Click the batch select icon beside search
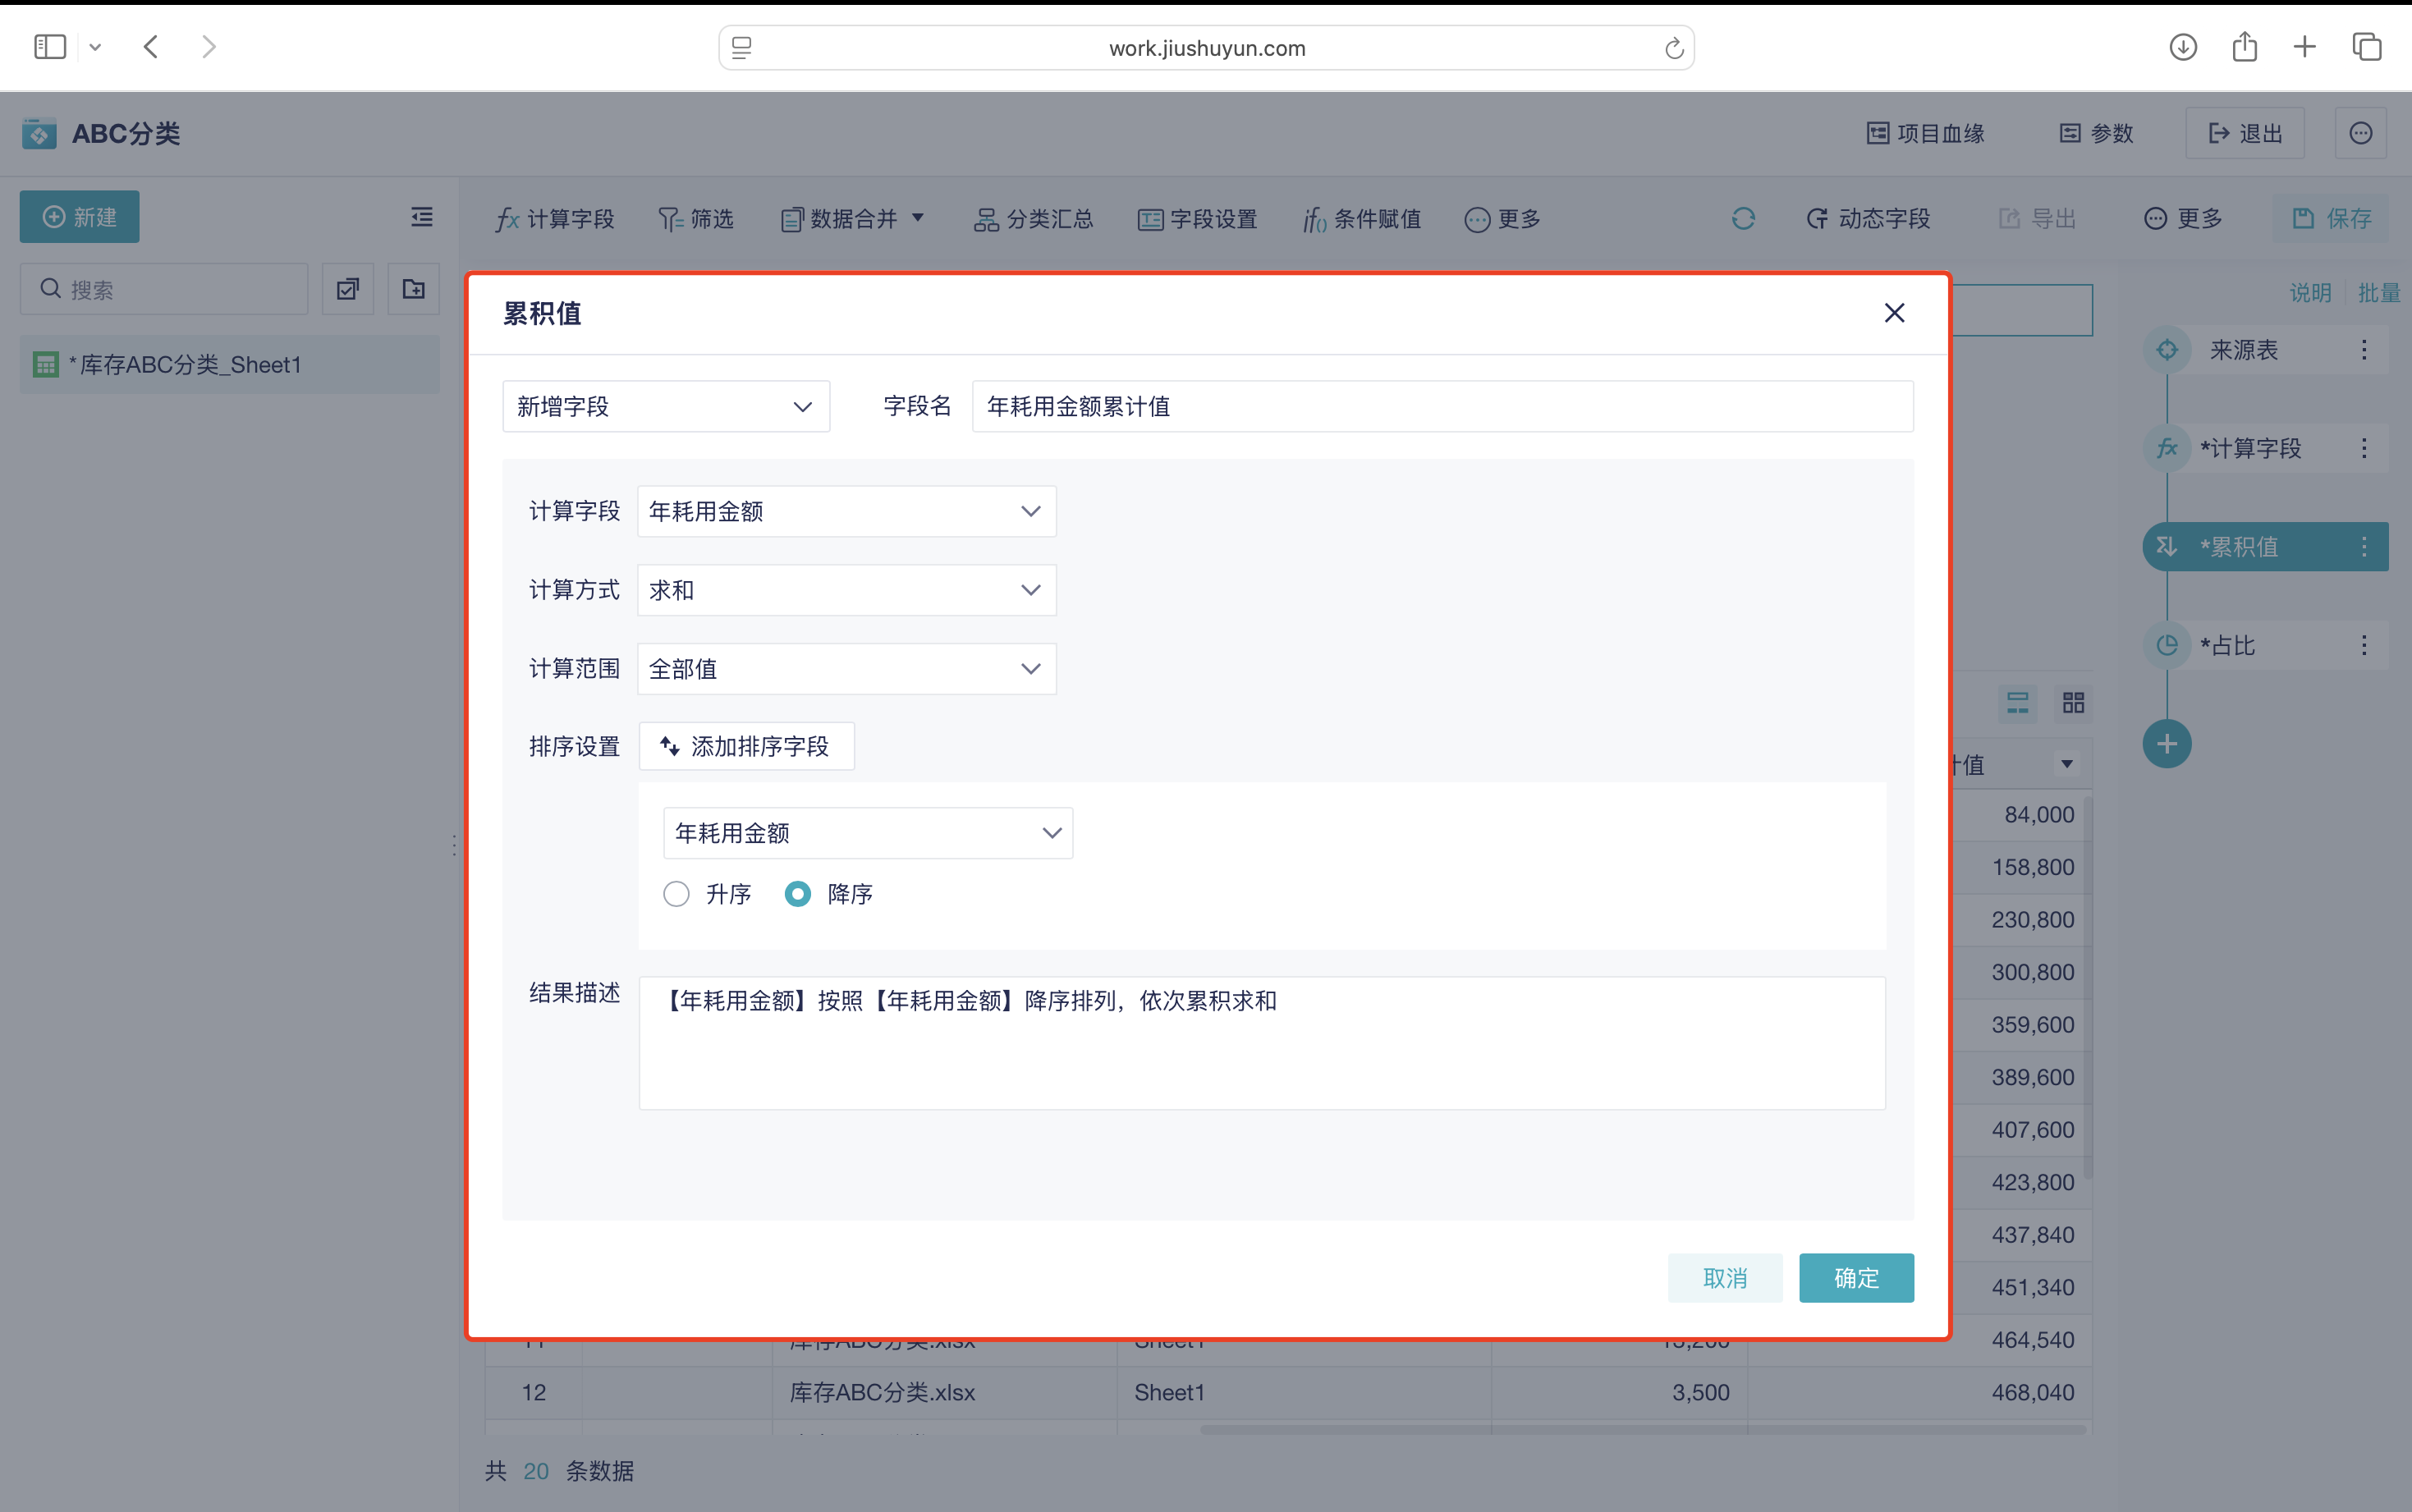Screen dimensions: 2412x1512 pos(348,289)
